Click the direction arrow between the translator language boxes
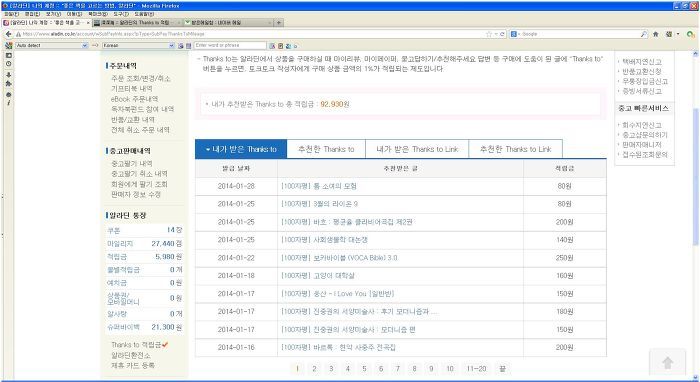Viewport: 700px width, 382px height. click(95, 46)
